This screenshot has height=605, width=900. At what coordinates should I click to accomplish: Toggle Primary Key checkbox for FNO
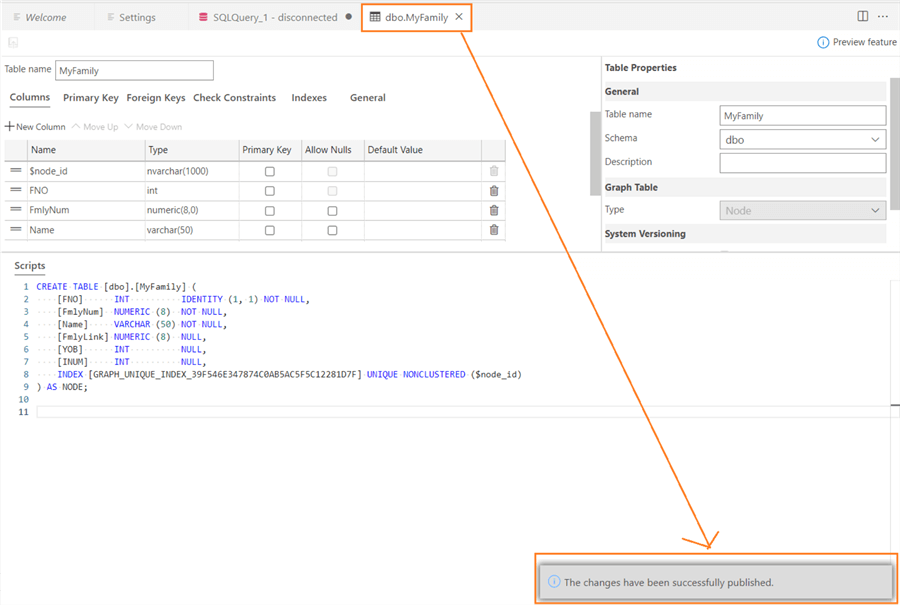coord(269,190)
